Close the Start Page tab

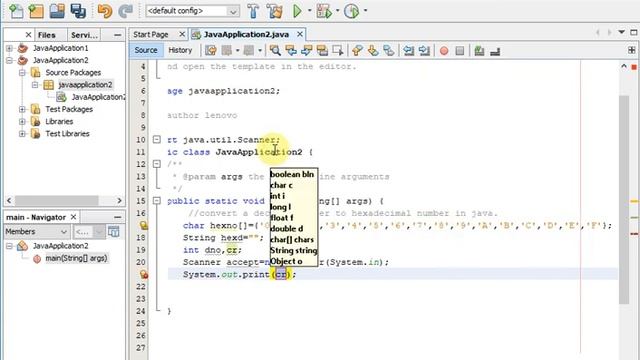coord(182,34)
